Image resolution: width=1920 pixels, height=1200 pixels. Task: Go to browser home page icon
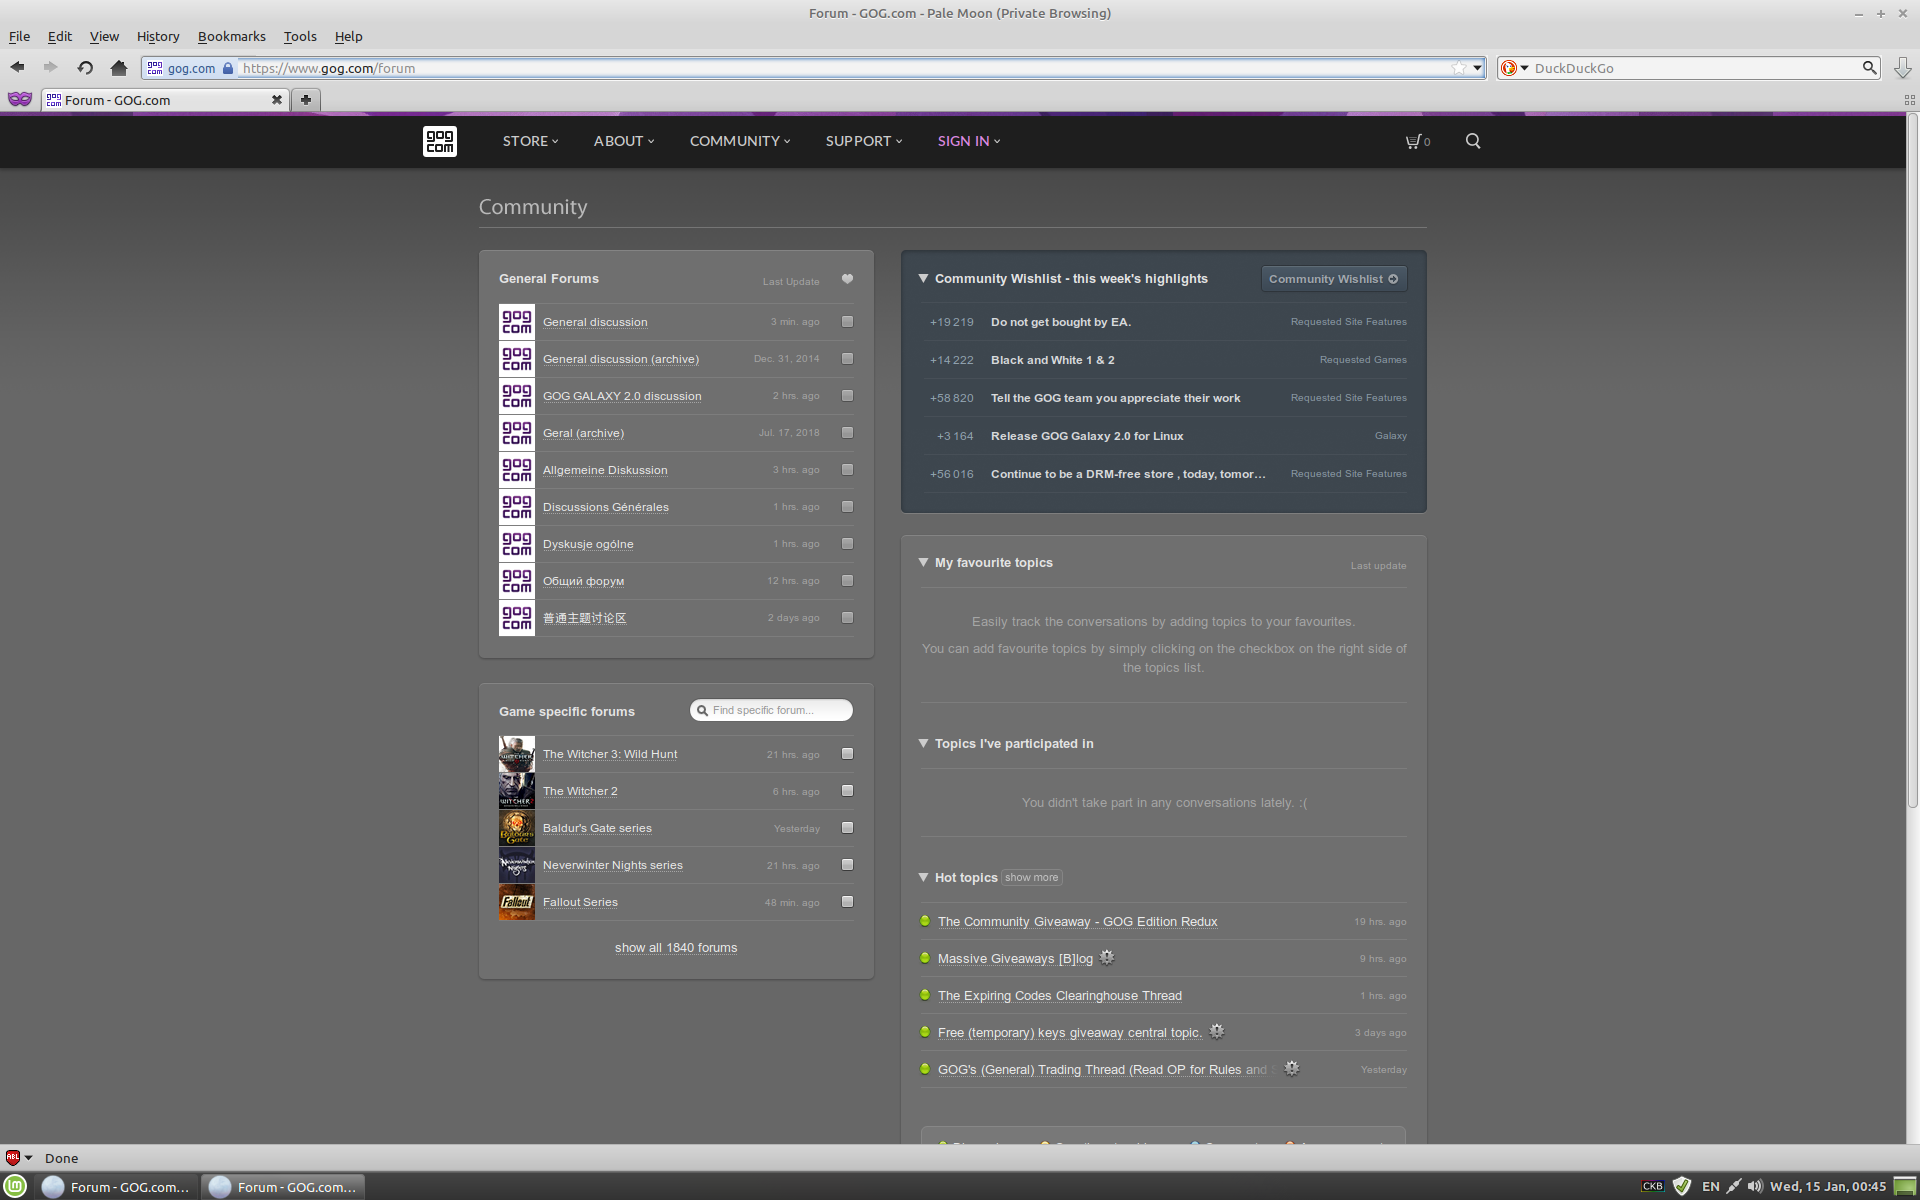[x=119, y=68]
